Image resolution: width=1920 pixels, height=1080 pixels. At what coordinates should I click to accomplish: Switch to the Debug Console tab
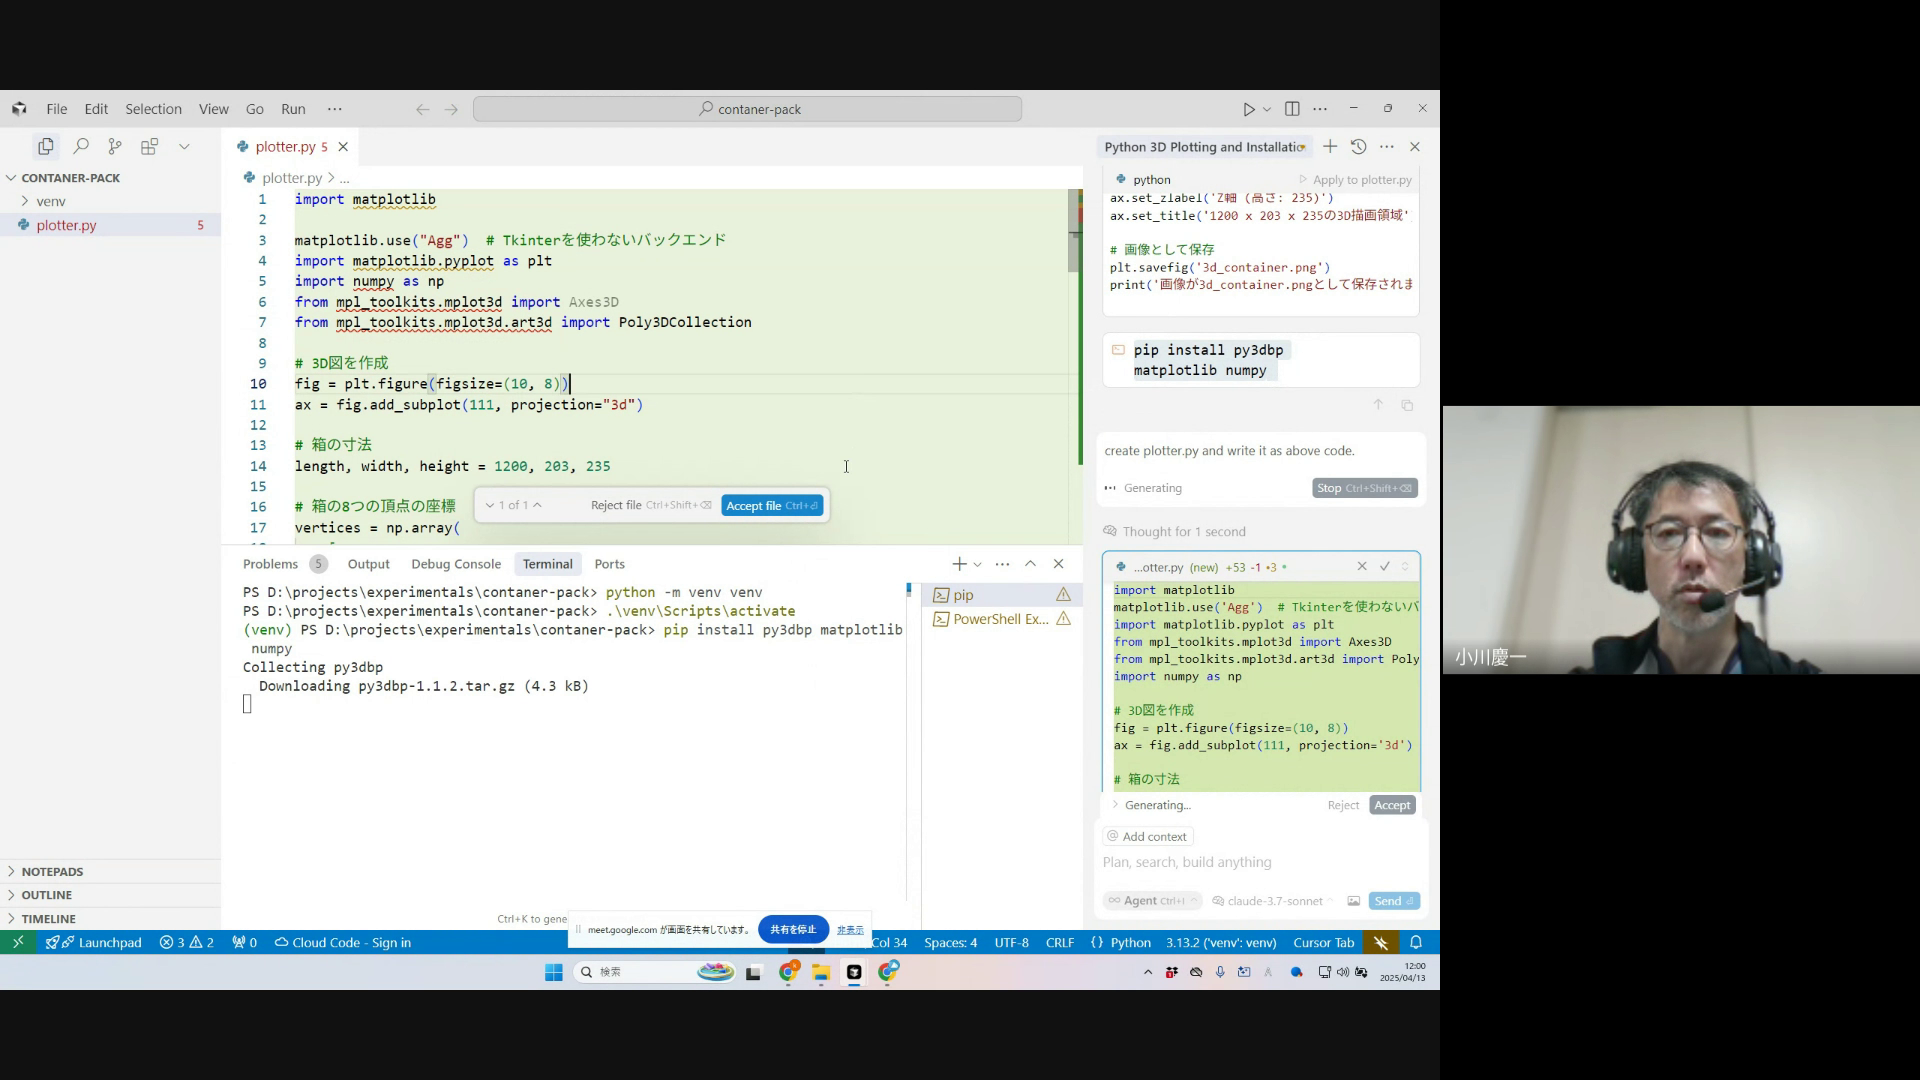coord(455,564)
